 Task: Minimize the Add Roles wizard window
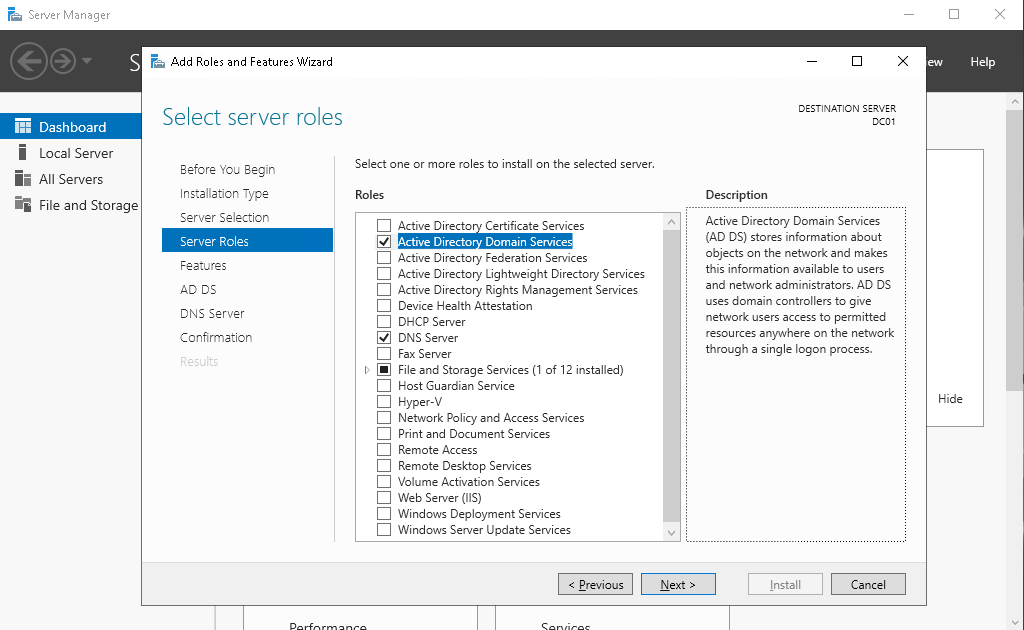[x=812, y=61]
